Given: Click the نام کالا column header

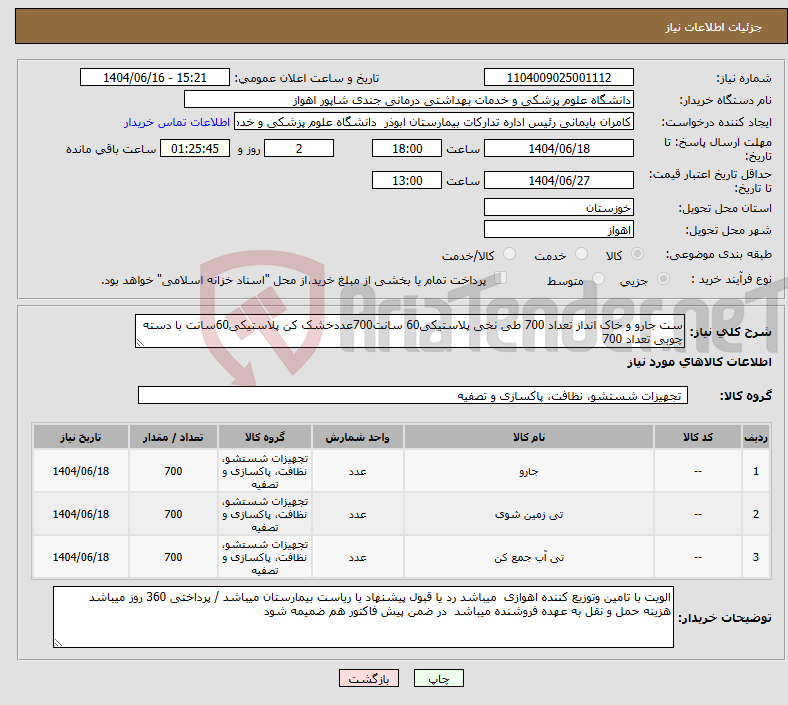Looking at the screenshot, I should click(527, 438).
